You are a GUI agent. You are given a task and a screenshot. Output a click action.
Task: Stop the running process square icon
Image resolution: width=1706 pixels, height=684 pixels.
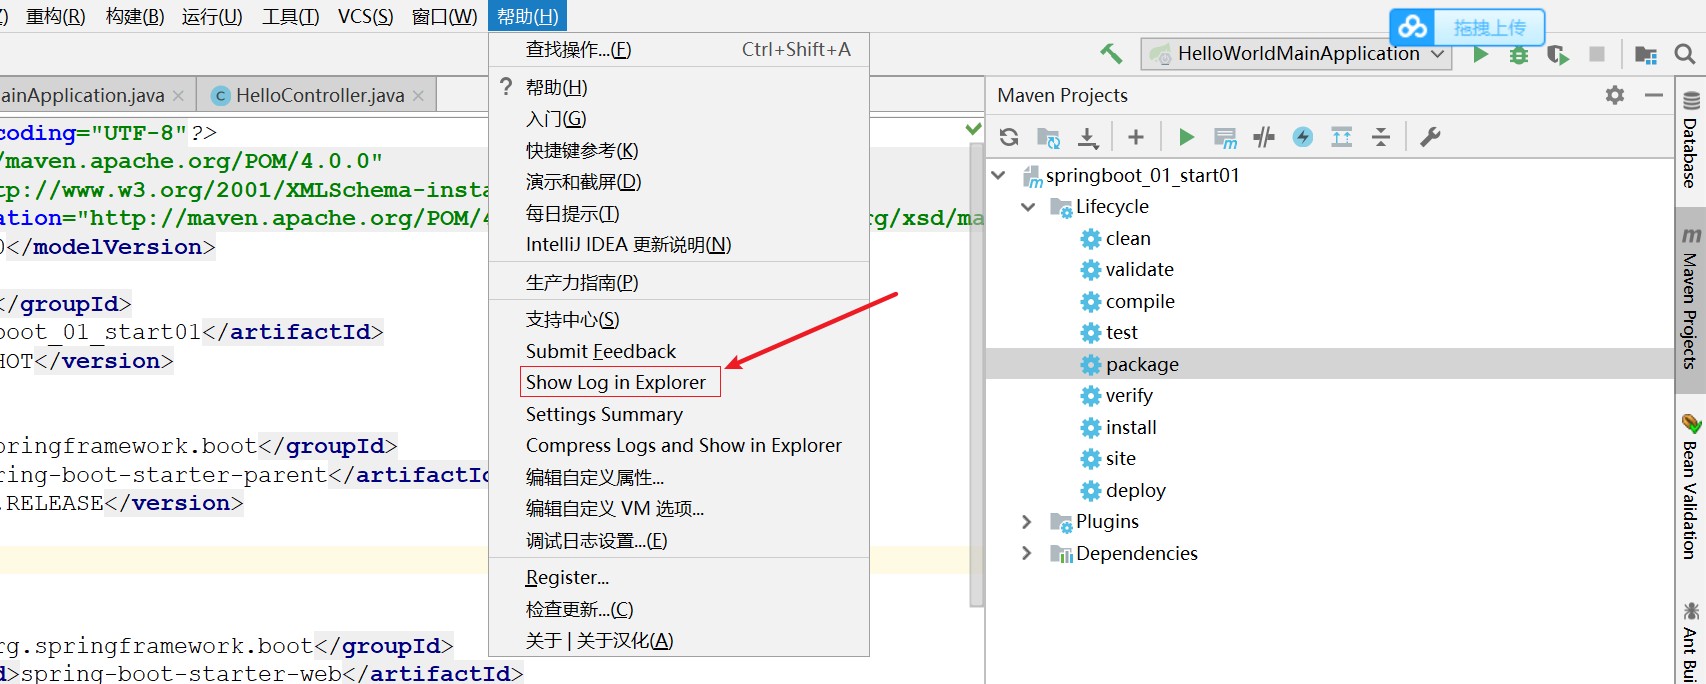[x=1597, y=54]
